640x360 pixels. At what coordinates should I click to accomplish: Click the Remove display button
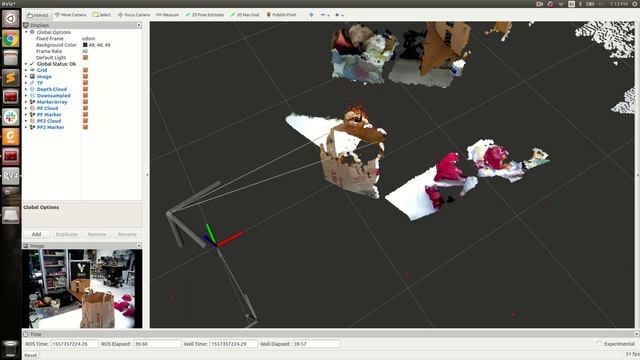point(97,234)
